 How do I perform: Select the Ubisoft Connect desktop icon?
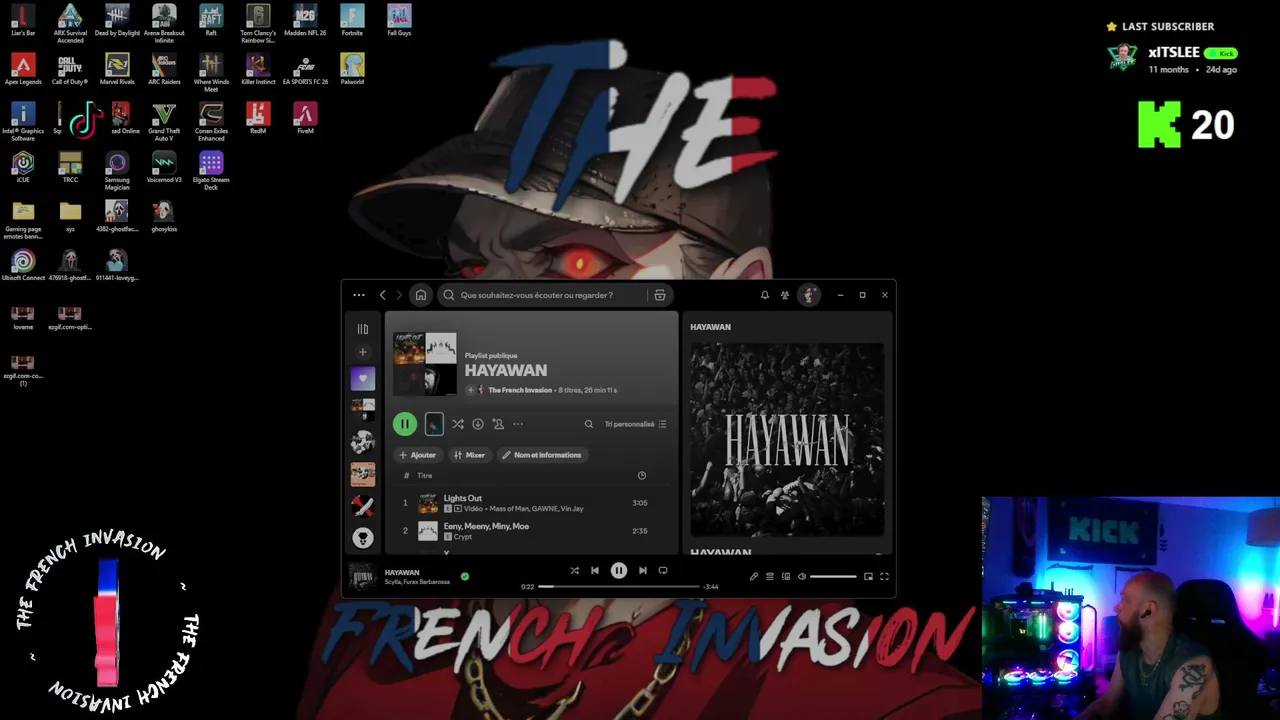click(x=23, y=265)
